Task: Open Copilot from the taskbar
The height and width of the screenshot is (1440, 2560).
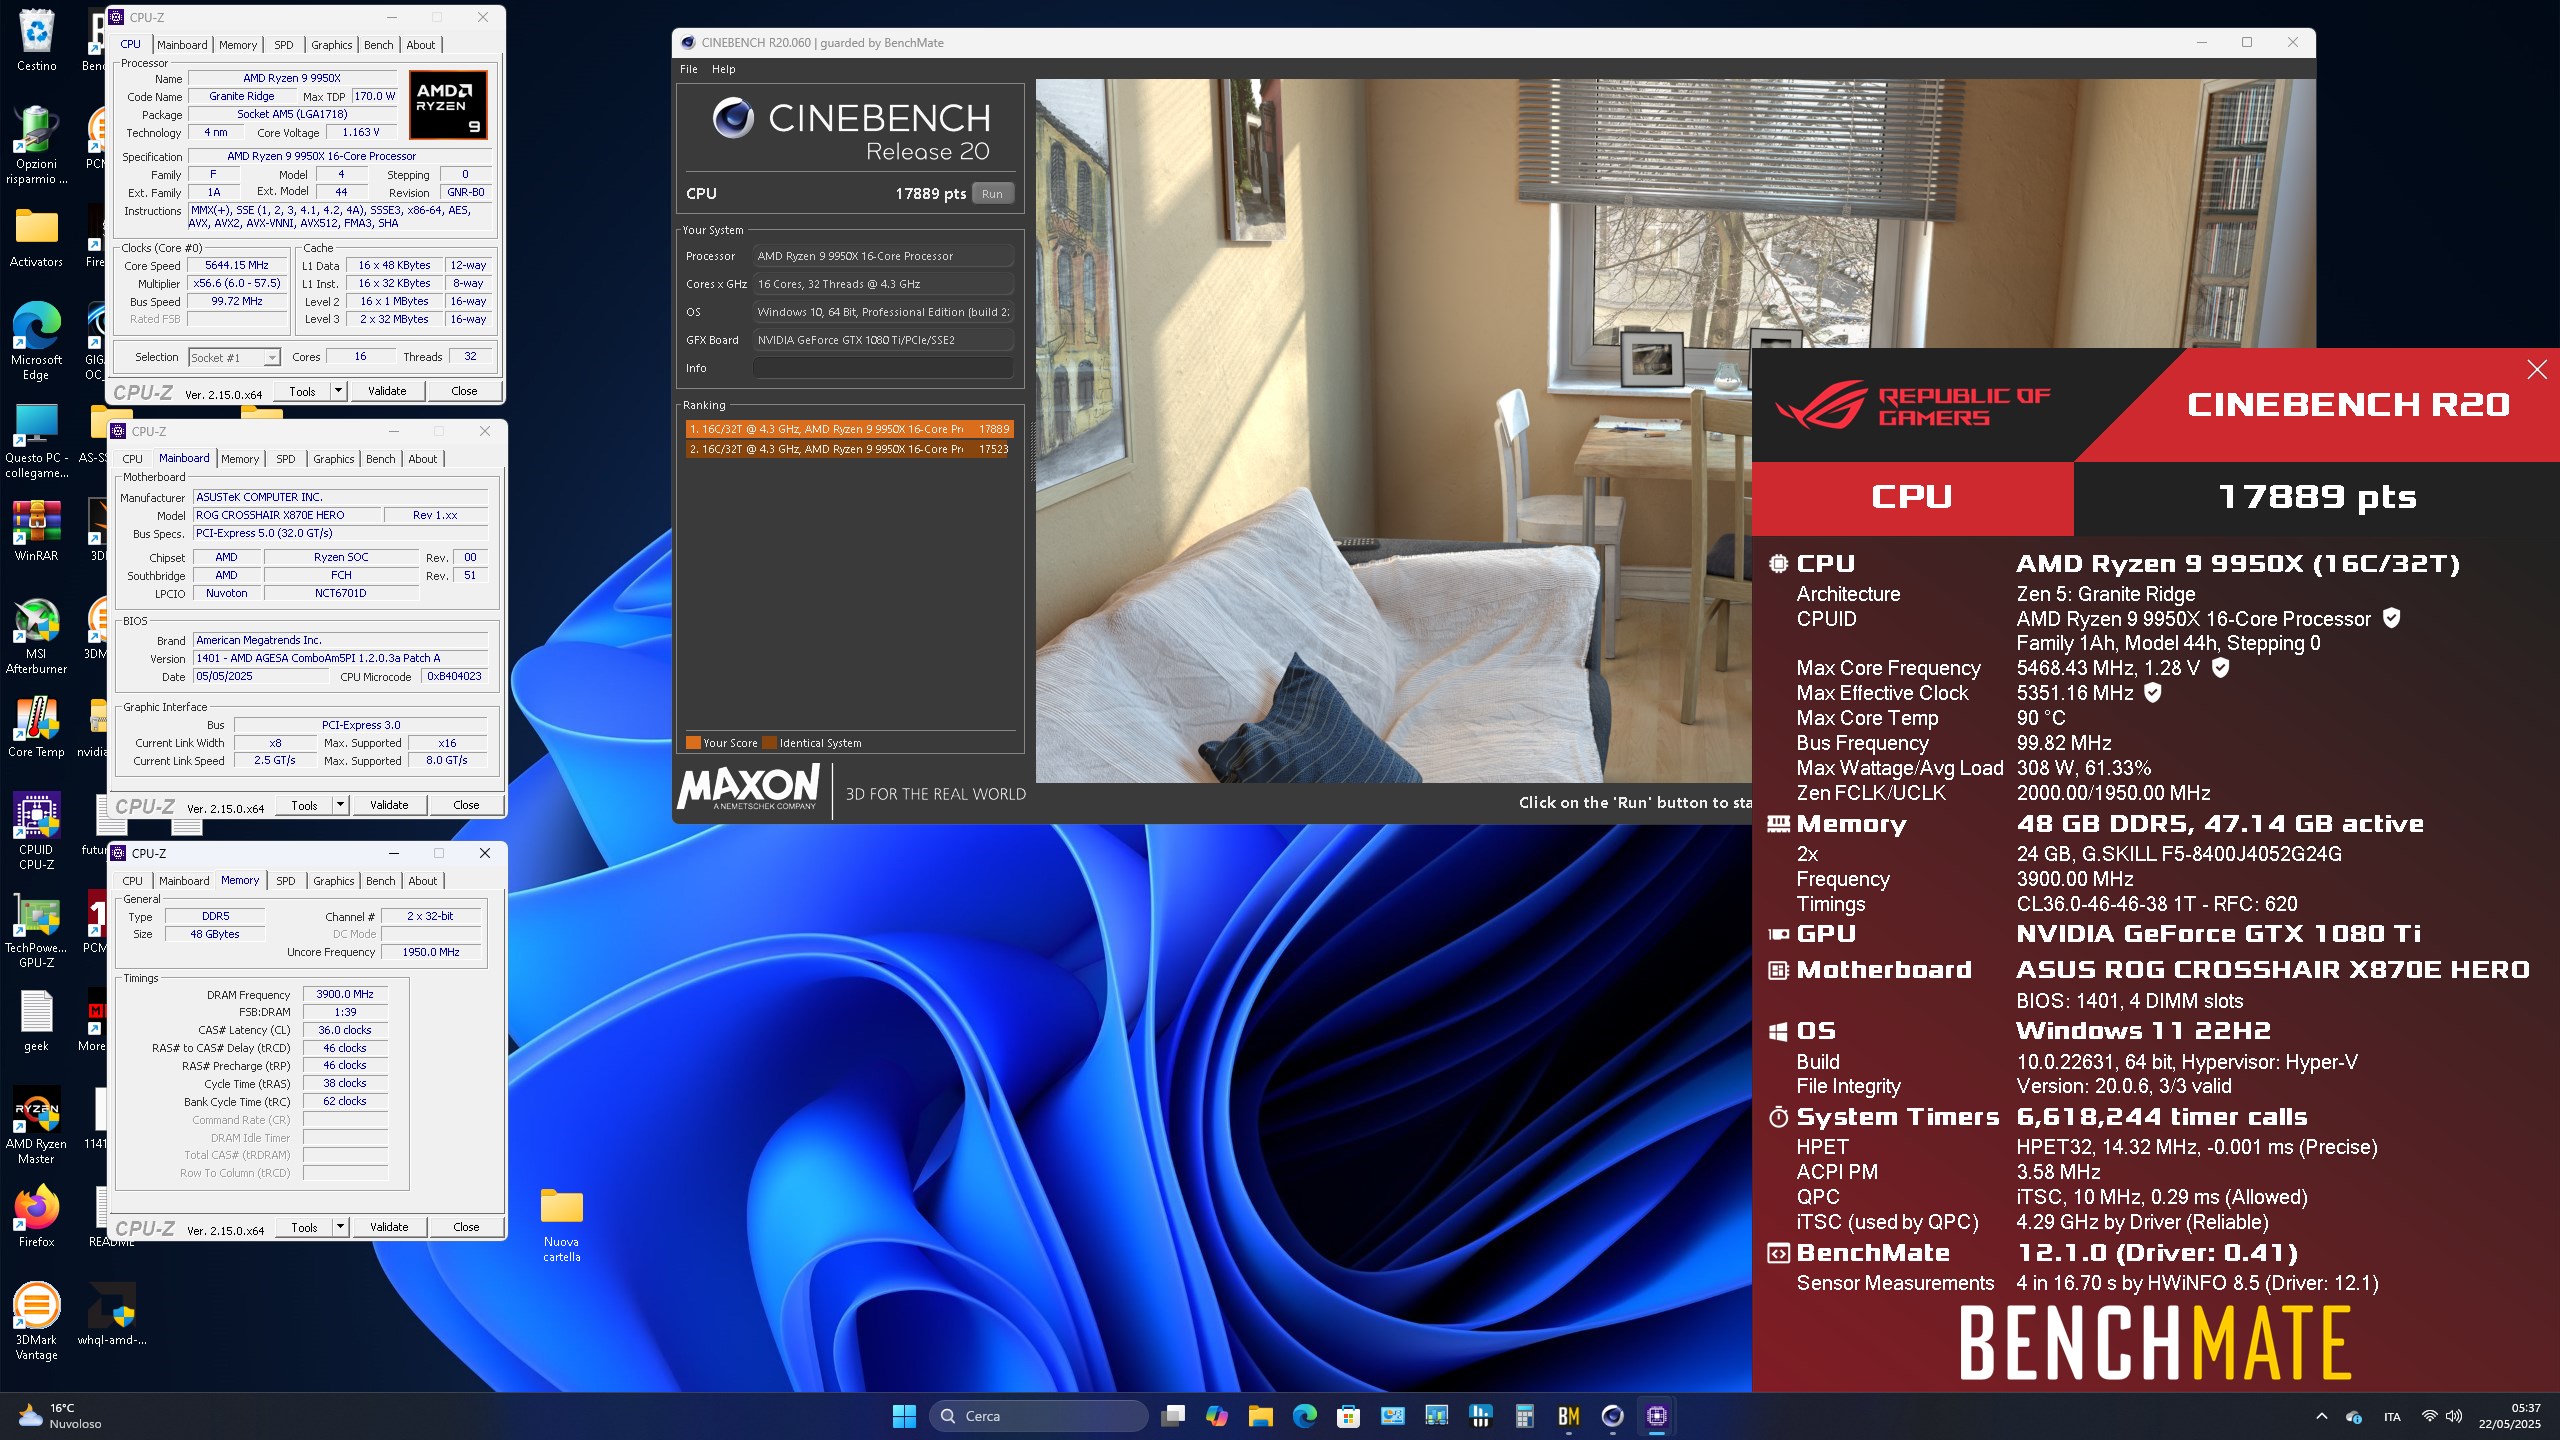Action: 1217,1416
